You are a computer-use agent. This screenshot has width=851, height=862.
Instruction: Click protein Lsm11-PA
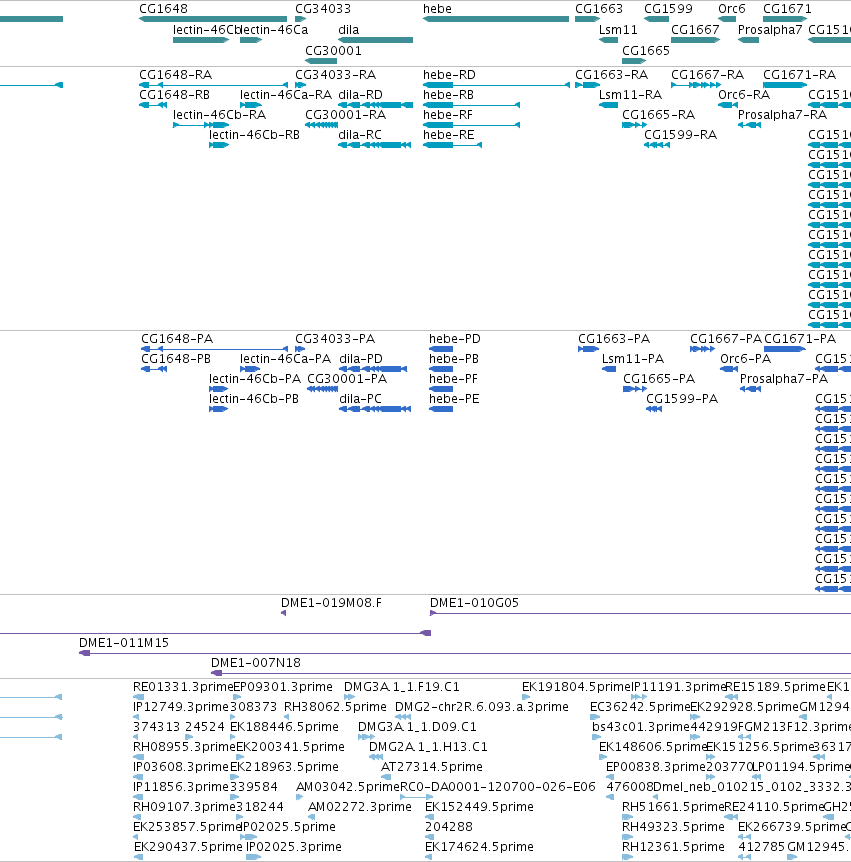[x=633, y=358]
